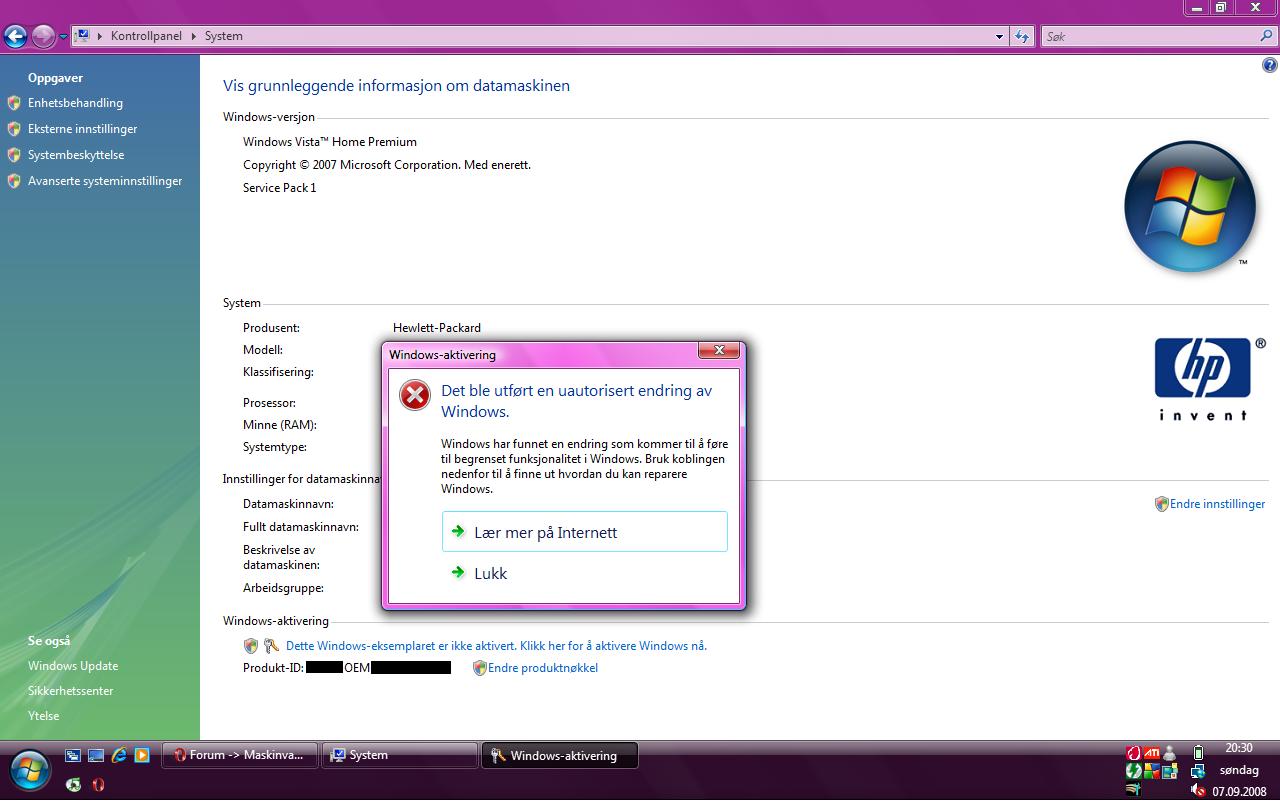The image size is (1280, 801).
Task: Click Show desktop quick launch icon
Action: tap(96, 756)
